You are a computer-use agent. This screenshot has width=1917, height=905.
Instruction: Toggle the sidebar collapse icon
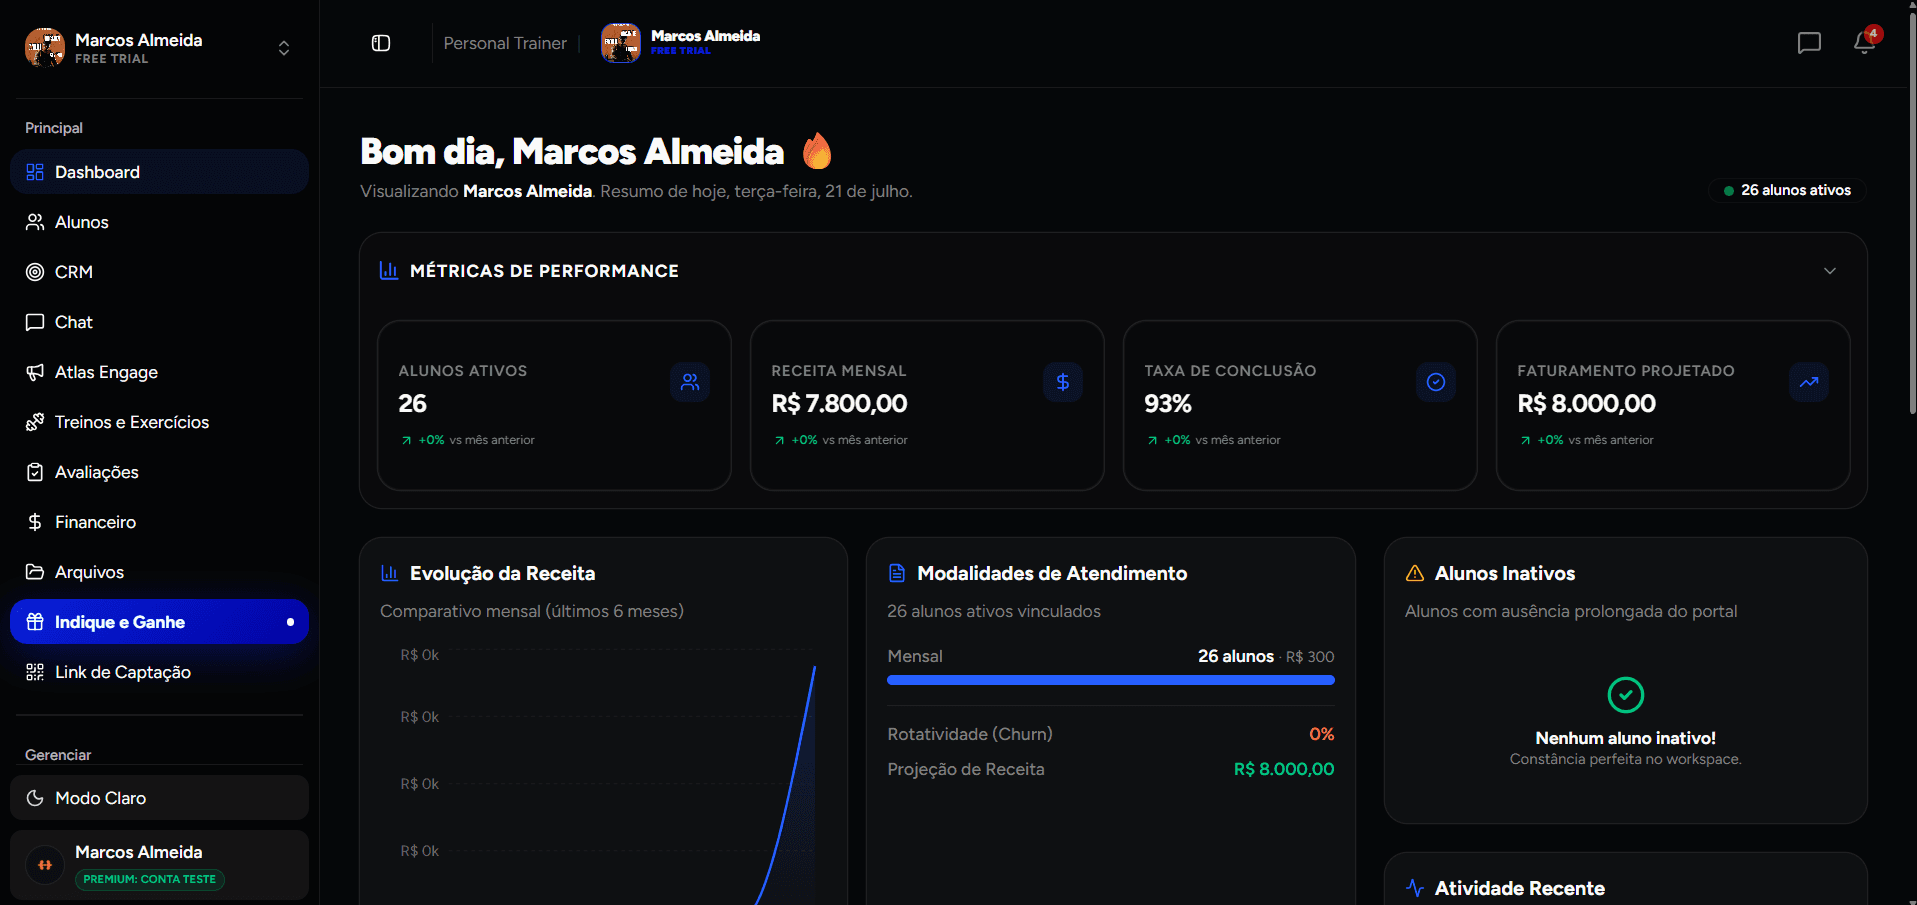[x=381, y=43]
